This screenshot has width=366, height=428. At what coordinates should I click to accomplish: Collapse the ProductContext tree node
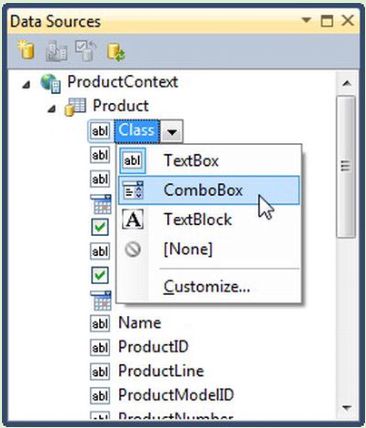[x=26, y=85]
